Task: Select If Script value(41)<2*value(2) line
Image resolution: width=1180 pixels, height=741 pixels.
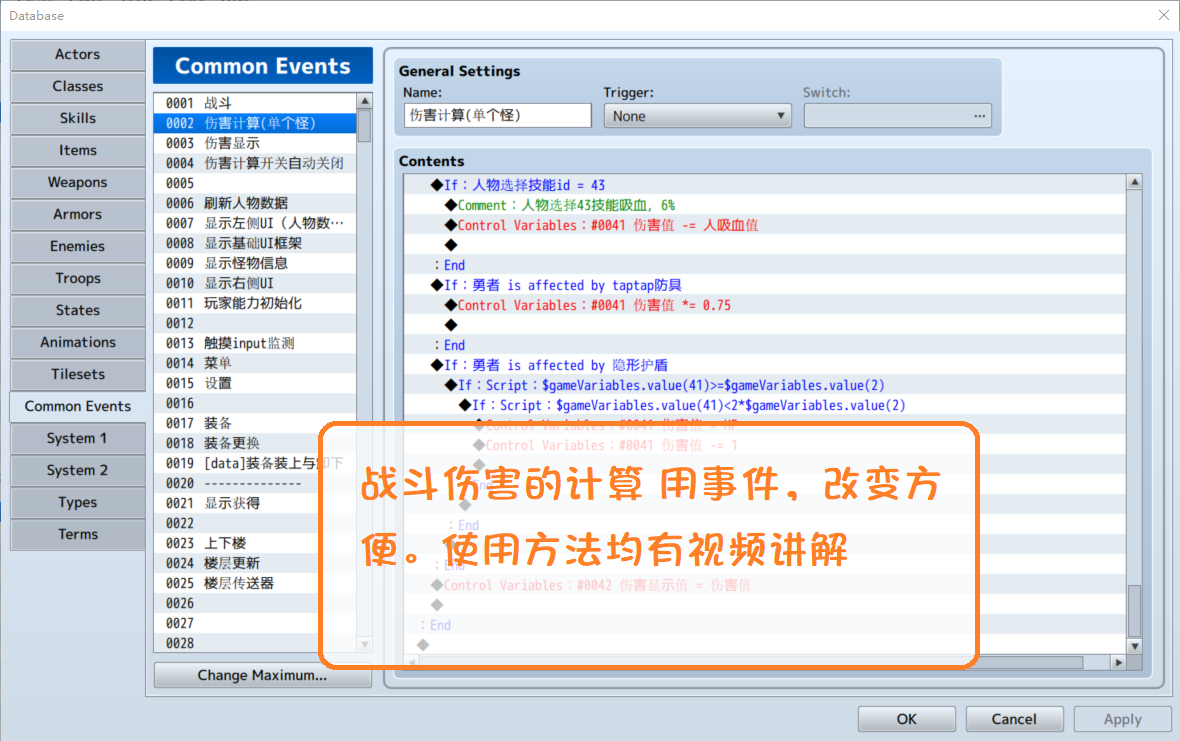Action: 765,405
